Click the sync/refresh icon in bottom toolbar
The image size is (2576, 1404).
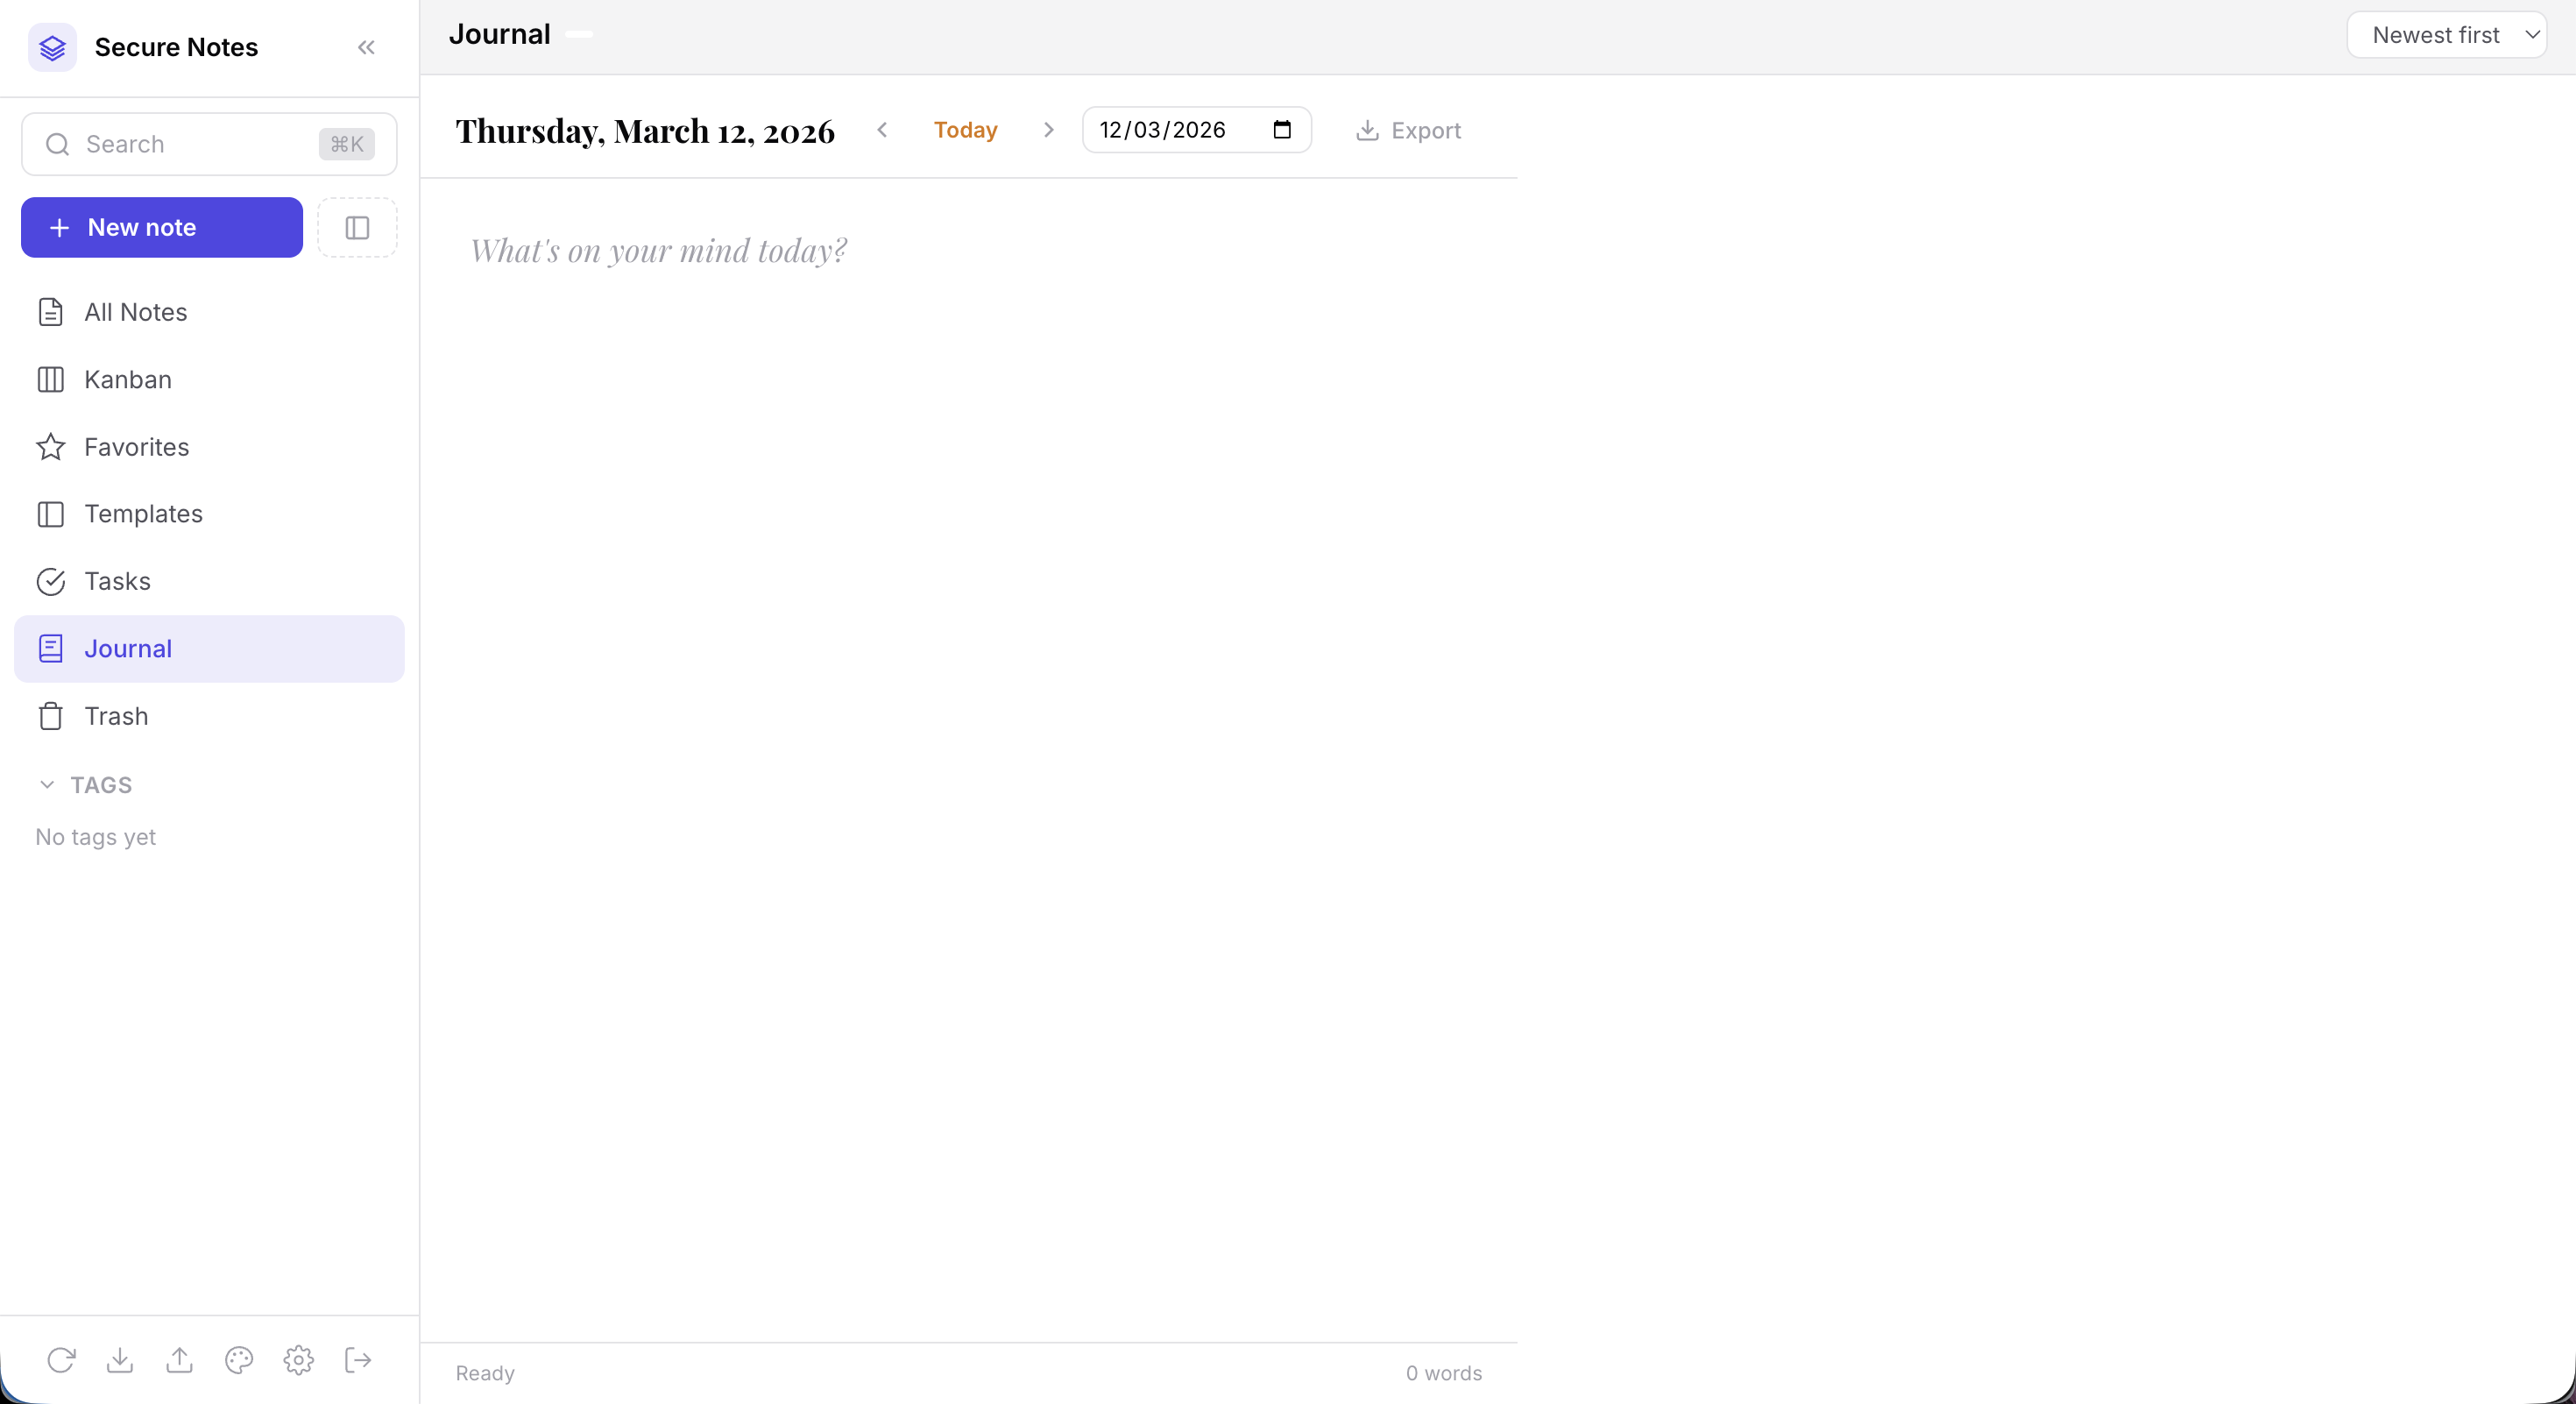tap(61, 1360)
